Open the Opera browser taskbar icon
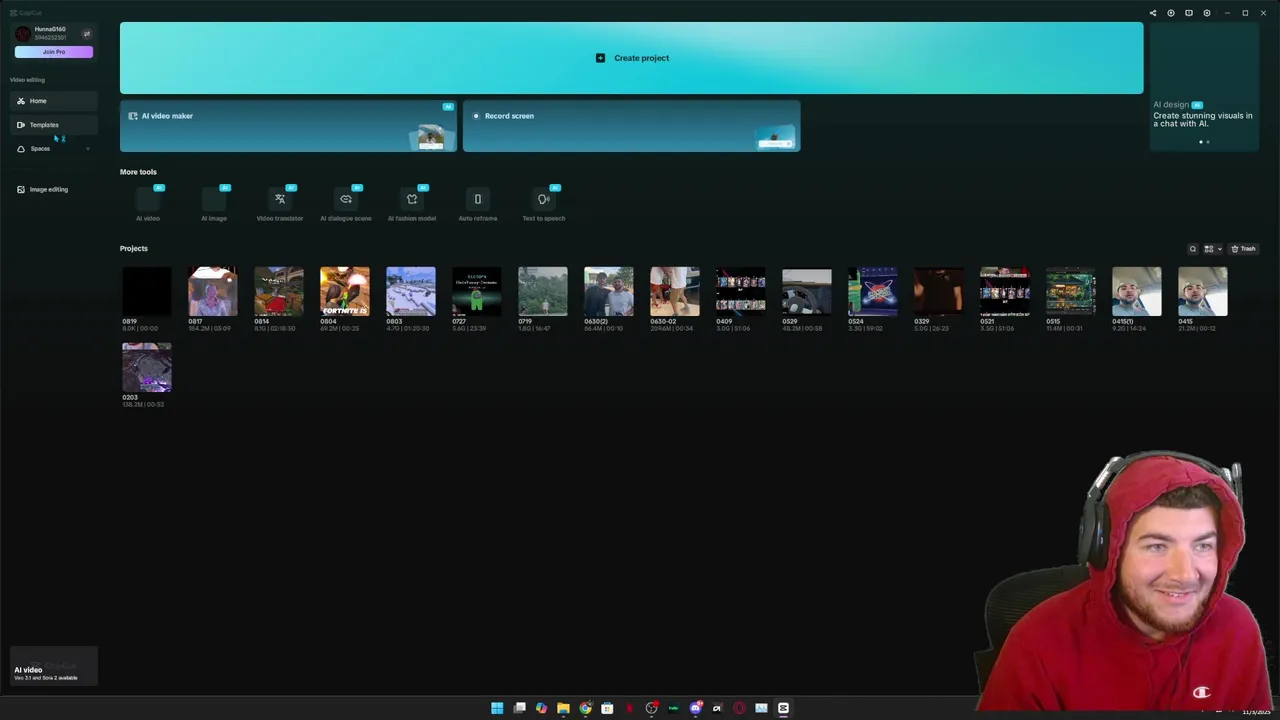The height and width of the screenshot is (720, 1280). click(x=739, y=708)
